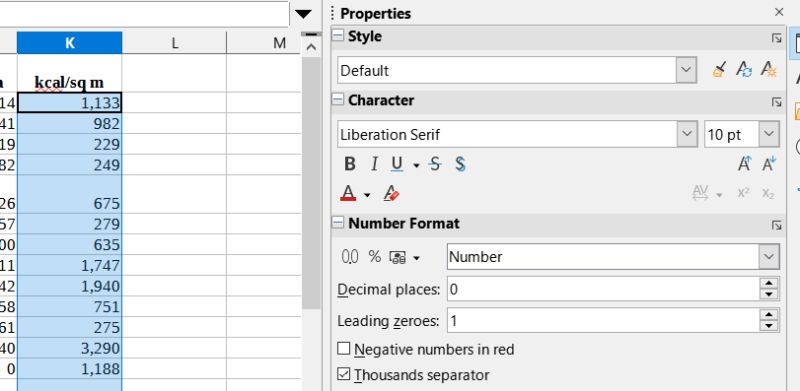Open Number format category dropdown

[769, 257]
